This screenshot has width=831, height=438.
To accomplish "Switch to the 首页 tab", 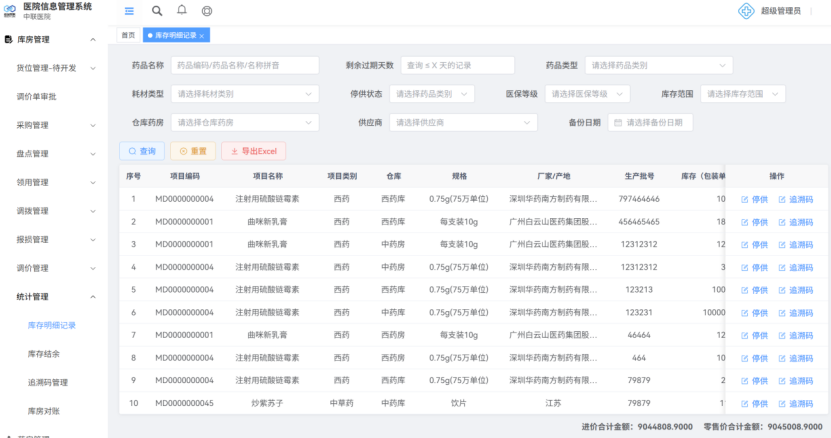I will coord(128,36).
